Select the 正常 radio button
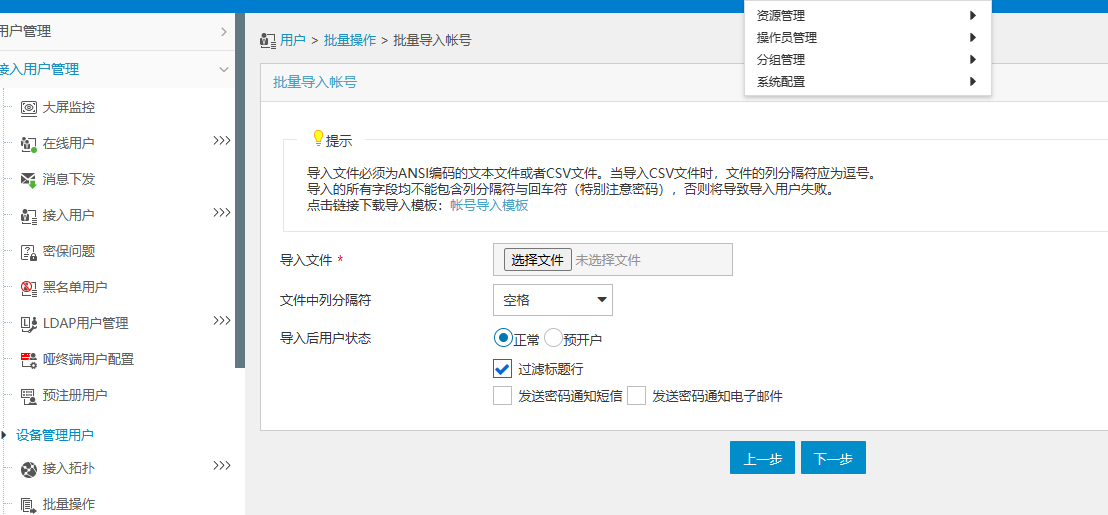This screenshot has height=515, width=1108. pos(503,338)
